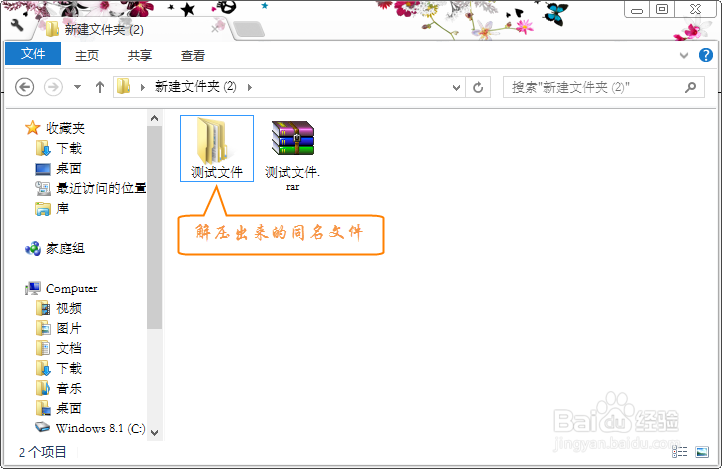Viewport: 722px width, 469px height.
Task: Switch to large icons view
Action: 702,452
